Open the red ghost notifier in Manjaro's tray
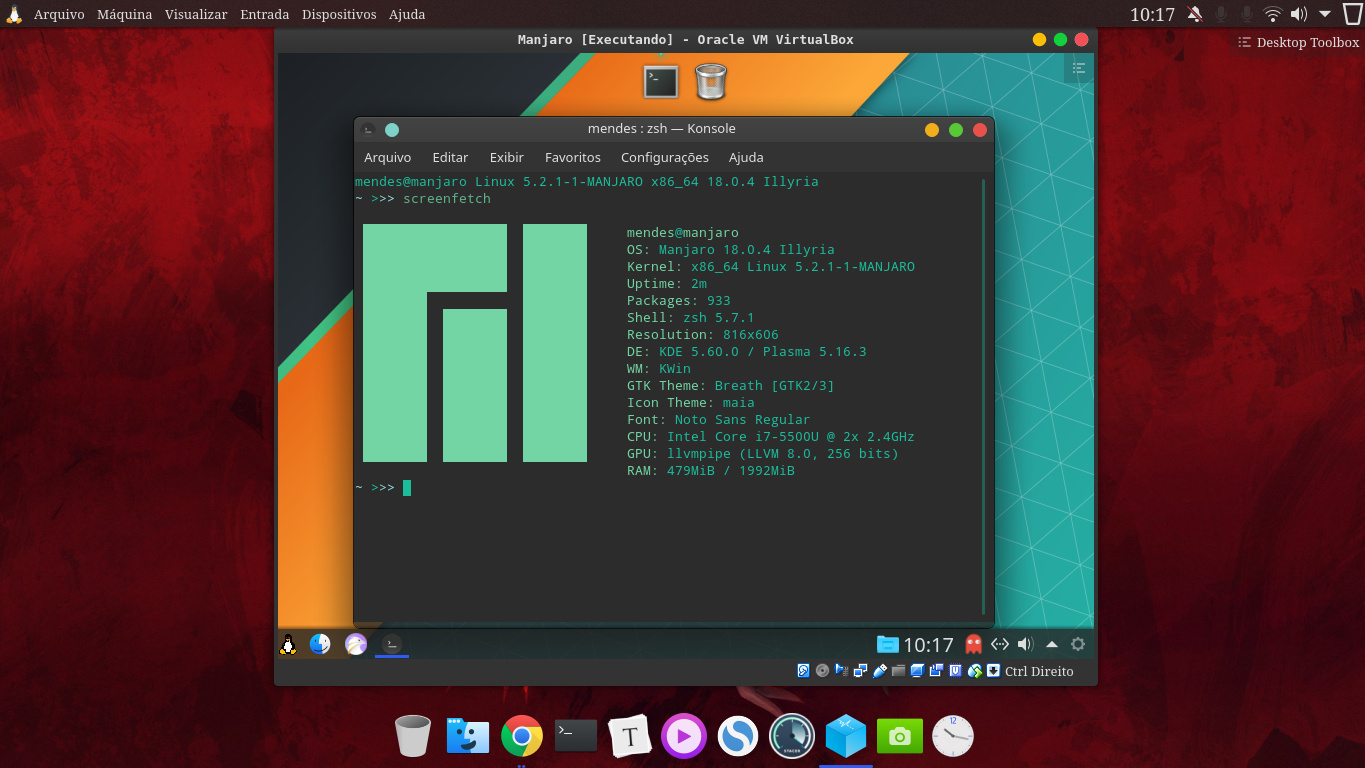Viewport: 1365px width, 768px height. (x=973, y=645)
